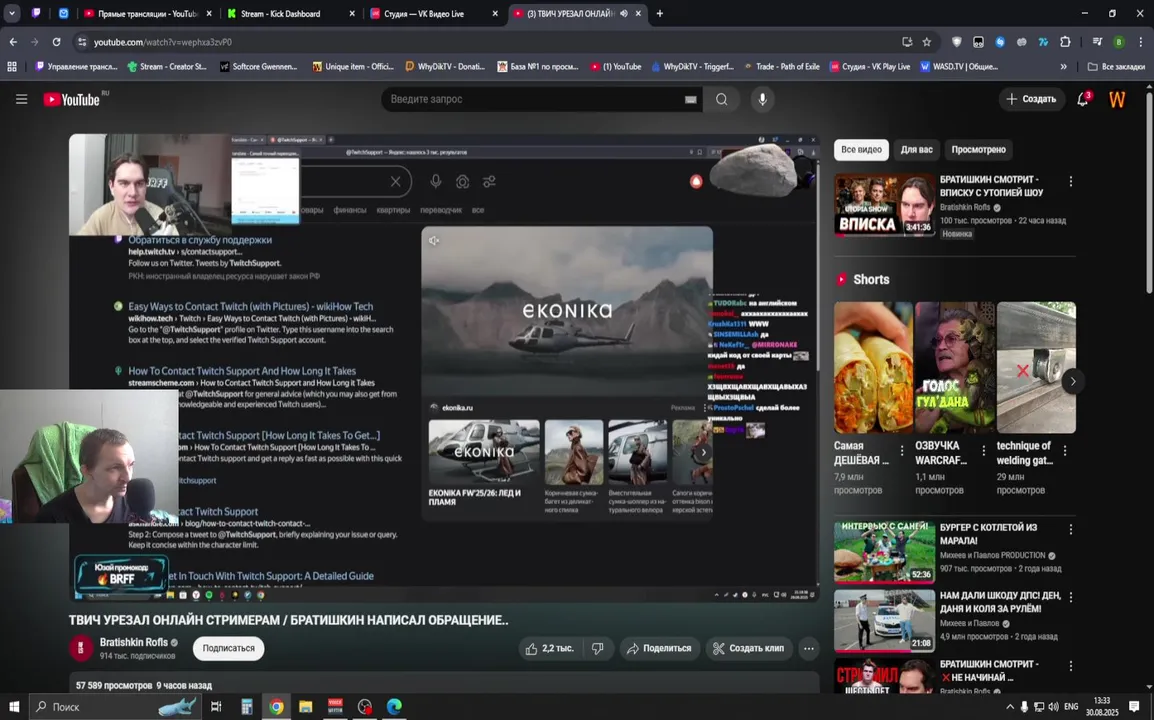Show next Shorts with the arrow

point(1072,381)
